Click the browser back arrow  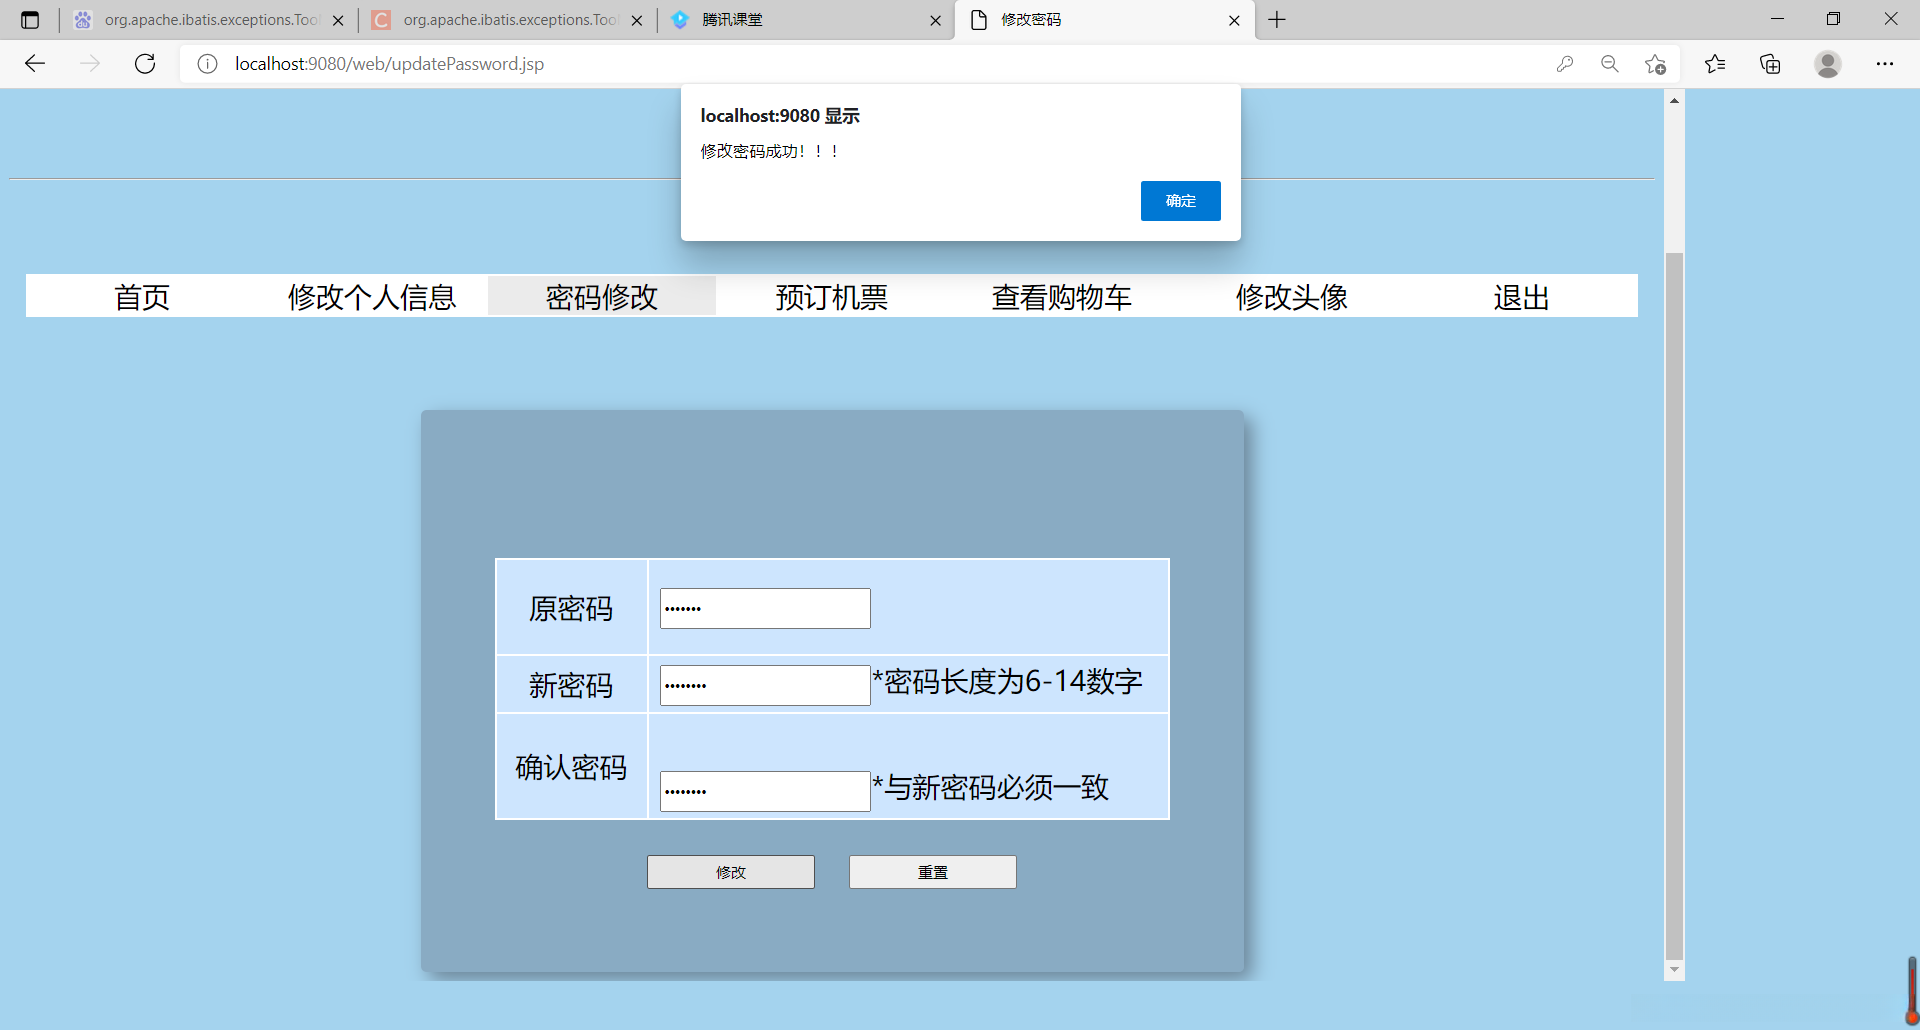tap(35, 64)
